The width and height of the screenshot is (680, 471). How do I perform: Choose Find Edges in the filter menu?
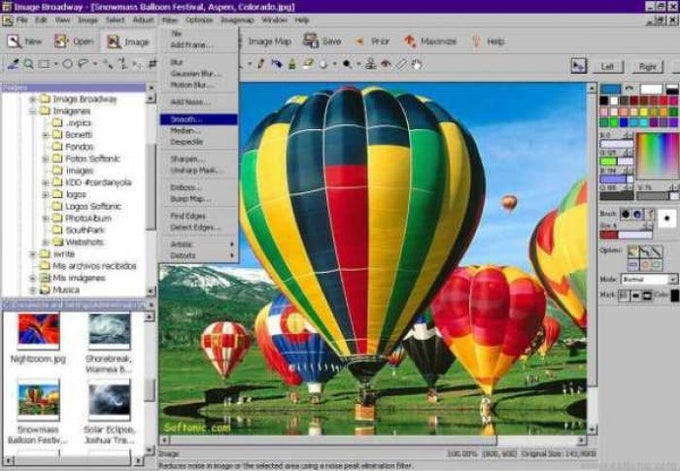(x=199, y=216)
